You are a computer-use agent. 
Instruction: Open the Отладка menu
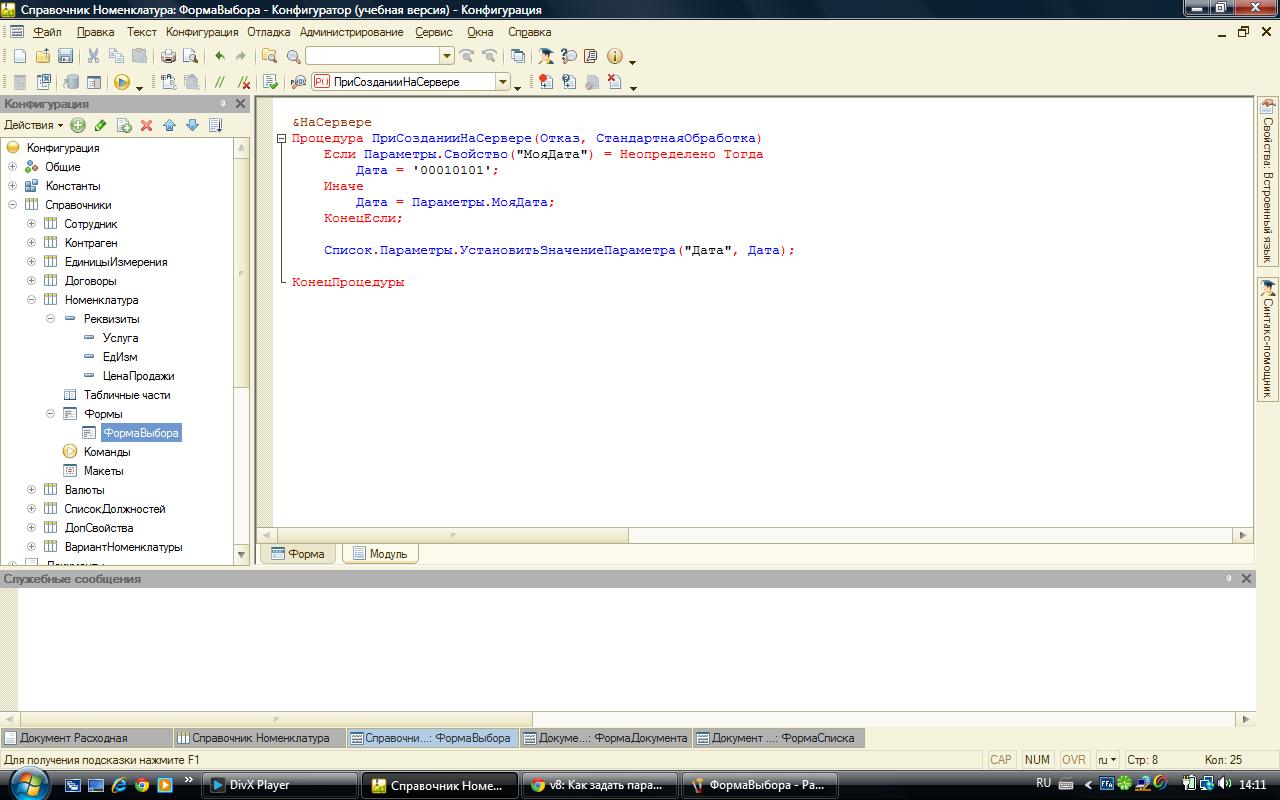268,32
